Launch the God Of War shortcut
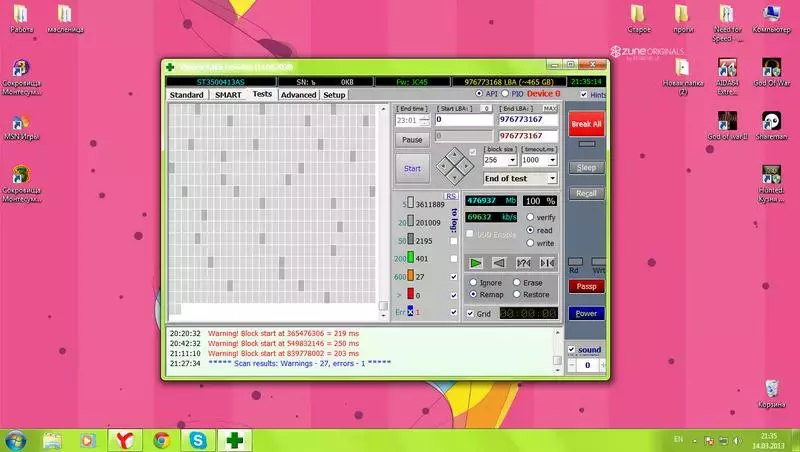This screenshot has height=452, width=800. 771,72
